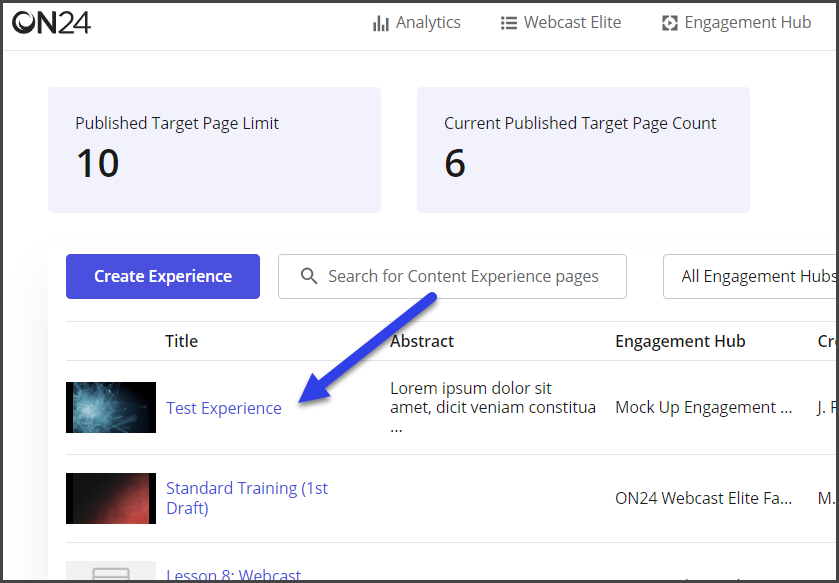Screen dimensions: 839x583
Task: Click the Standard Training red thumbnail
Action: (111, 498)
